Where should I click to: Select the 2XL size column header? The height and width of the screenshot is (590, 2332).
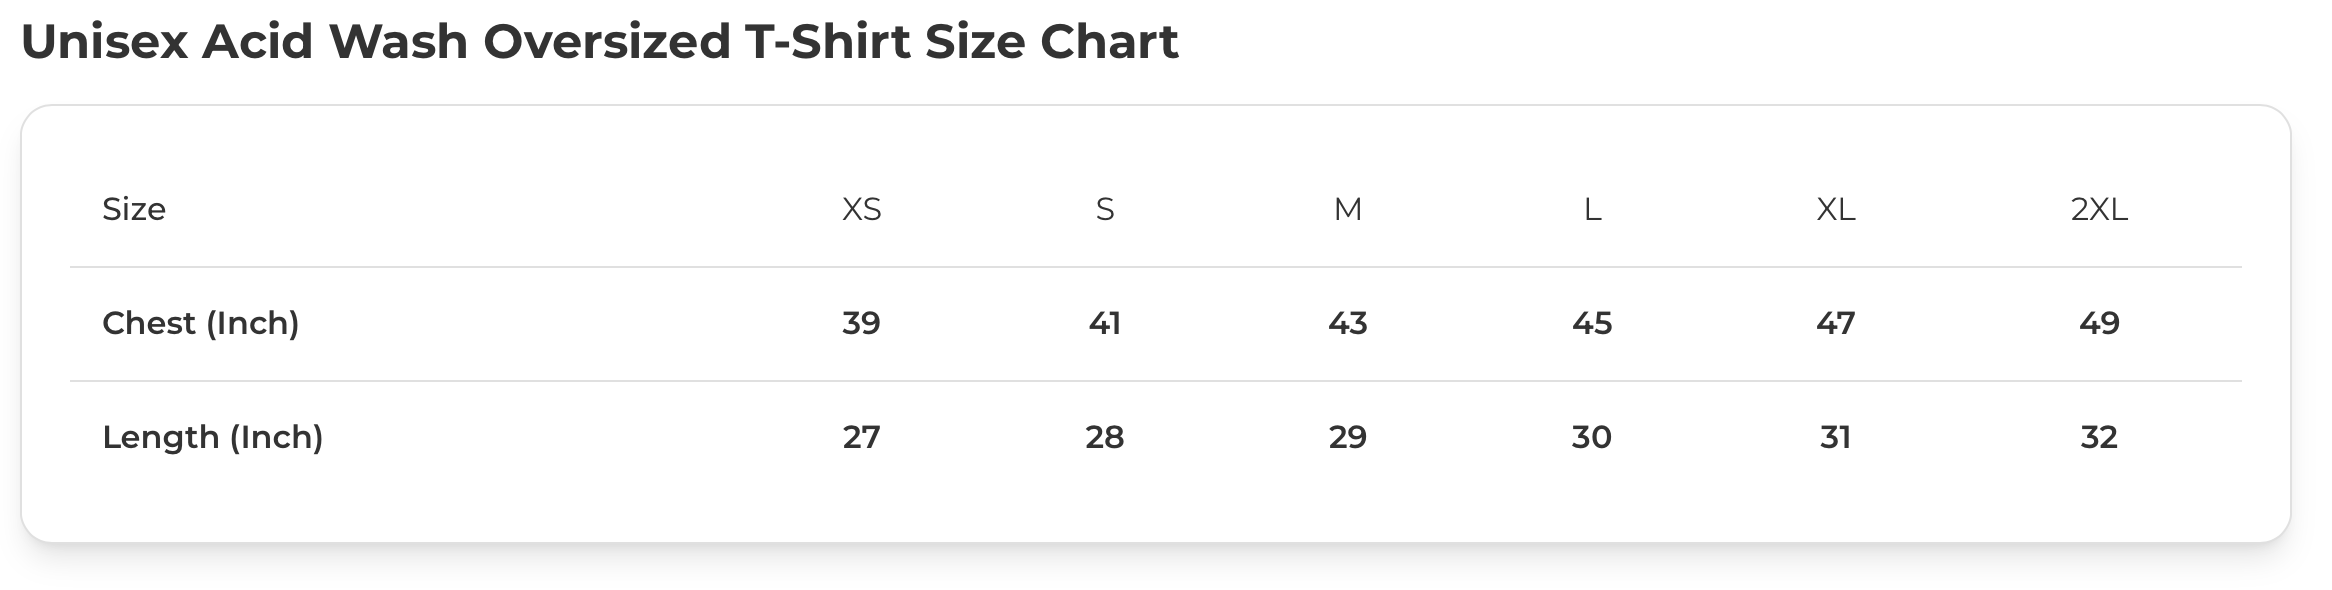click(x=2098, y=209)
